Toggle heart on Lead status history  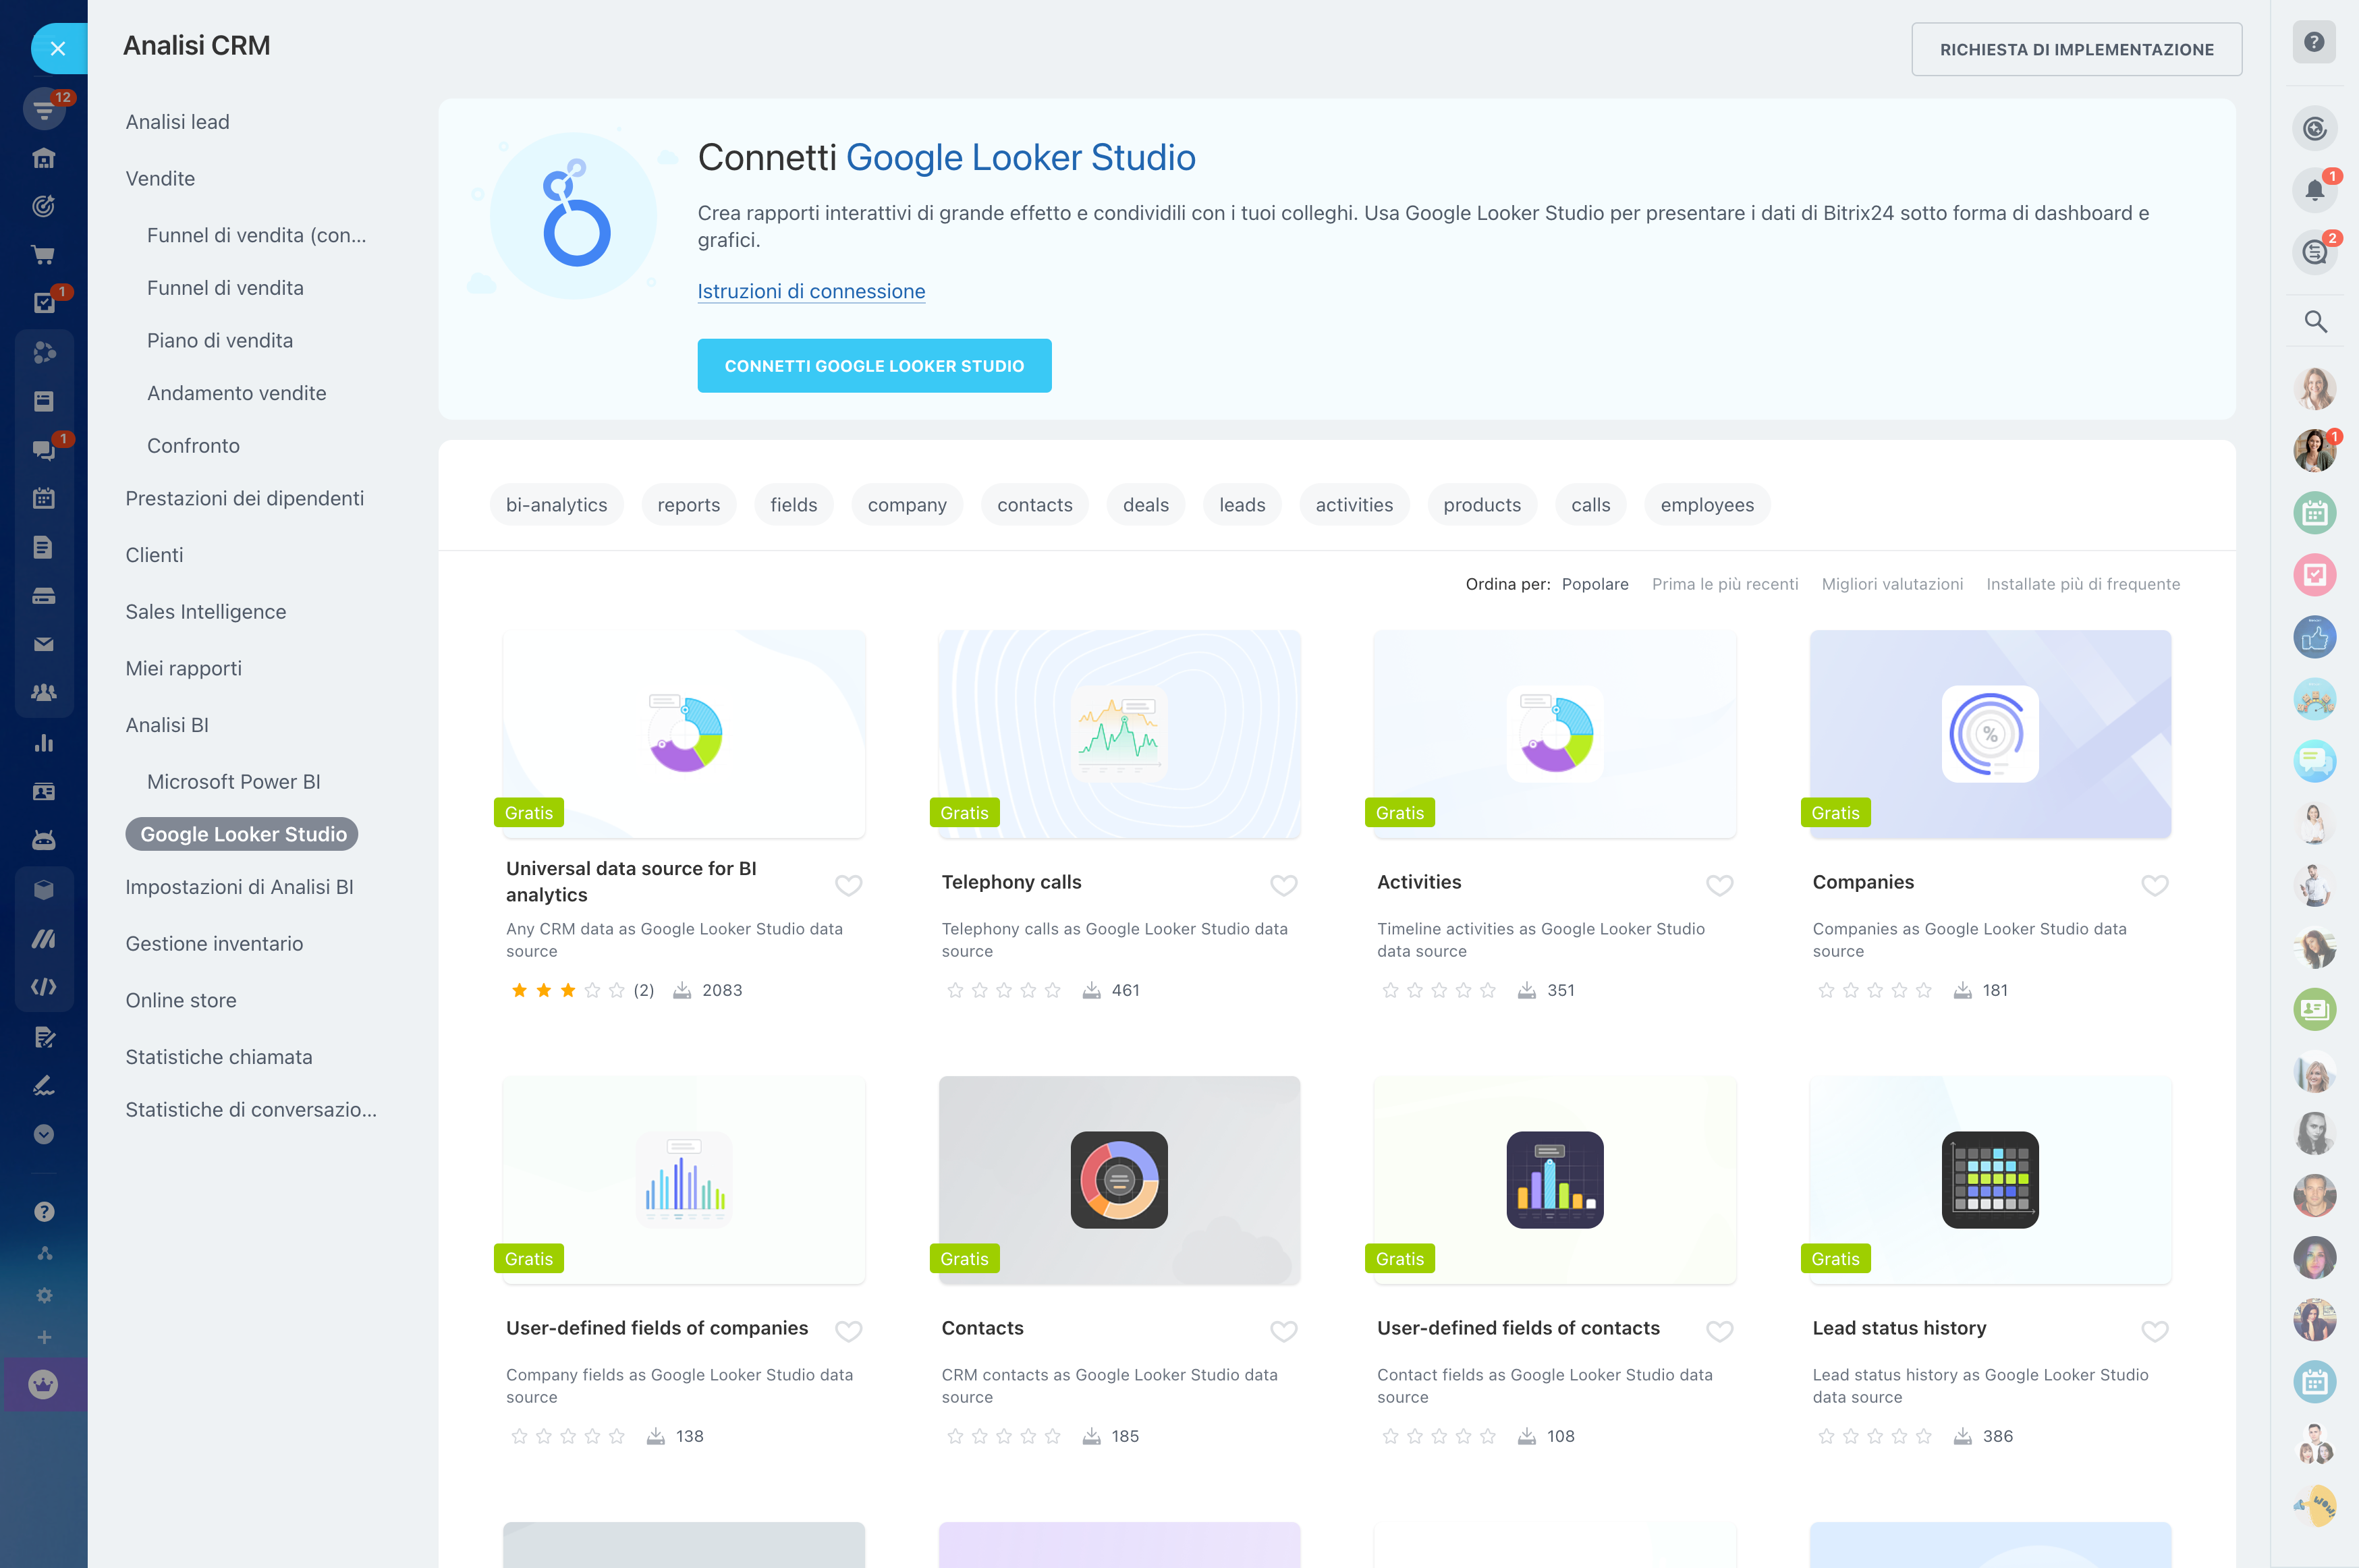tap(2154, 1331)
